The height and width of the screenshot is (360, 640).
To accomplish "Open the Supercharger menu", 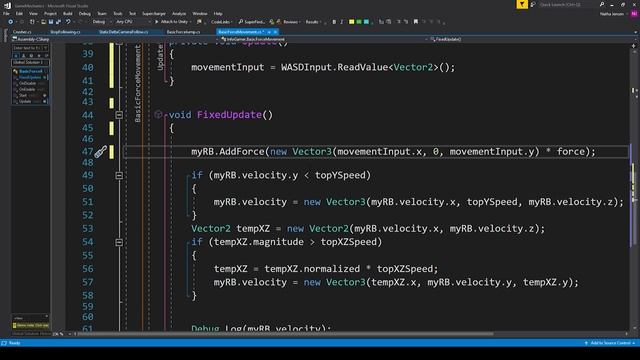I will click(154, 14).
